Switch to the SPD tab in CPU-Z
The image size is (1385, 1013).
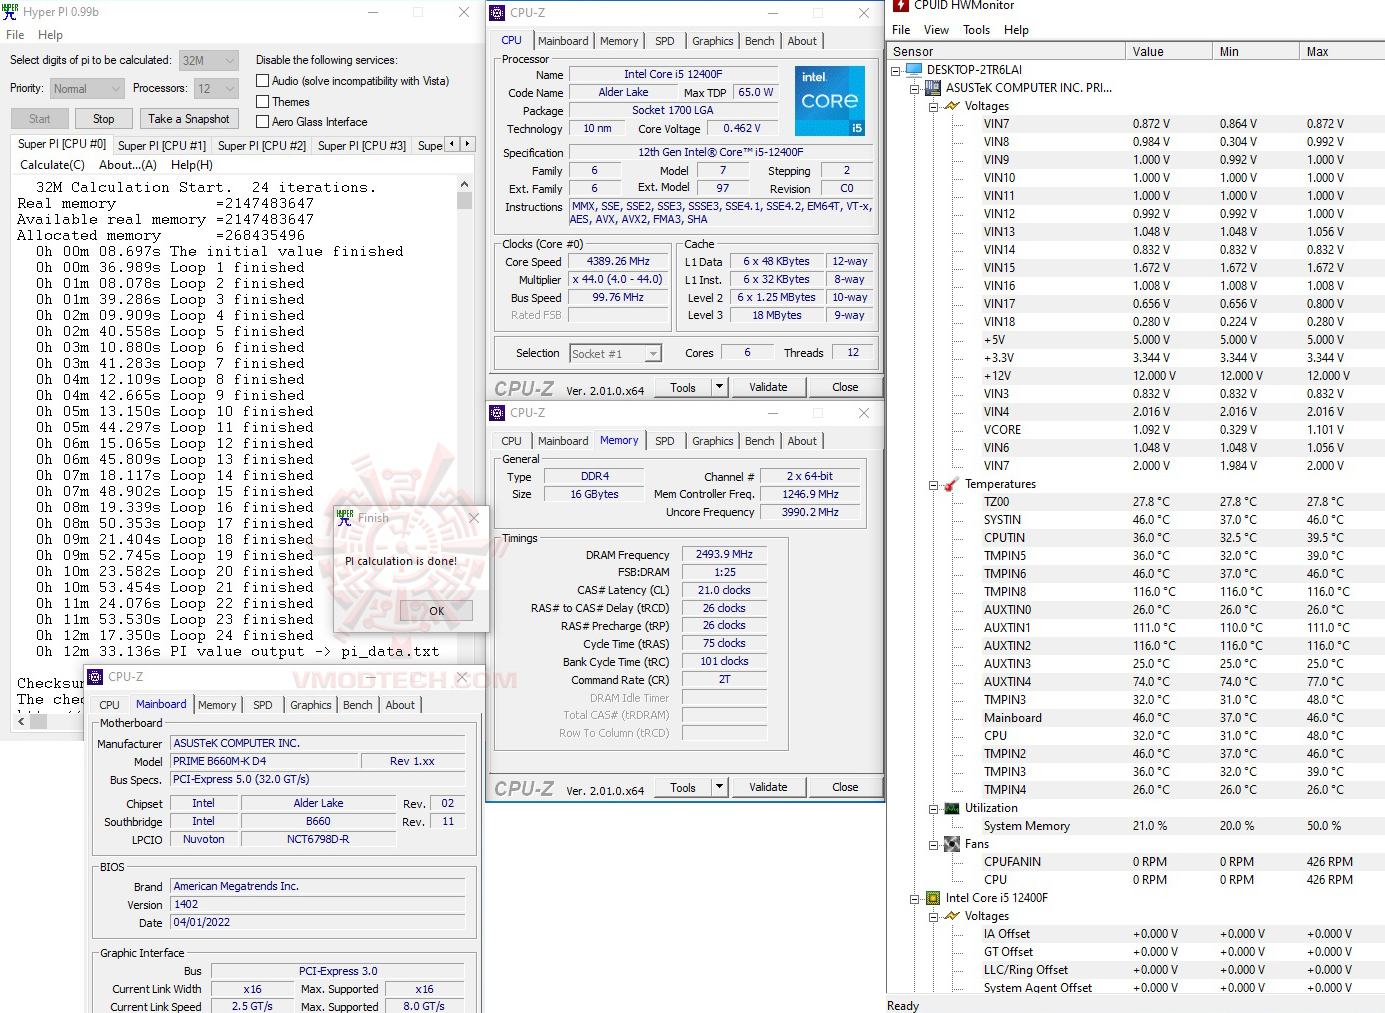pos(664,40)
